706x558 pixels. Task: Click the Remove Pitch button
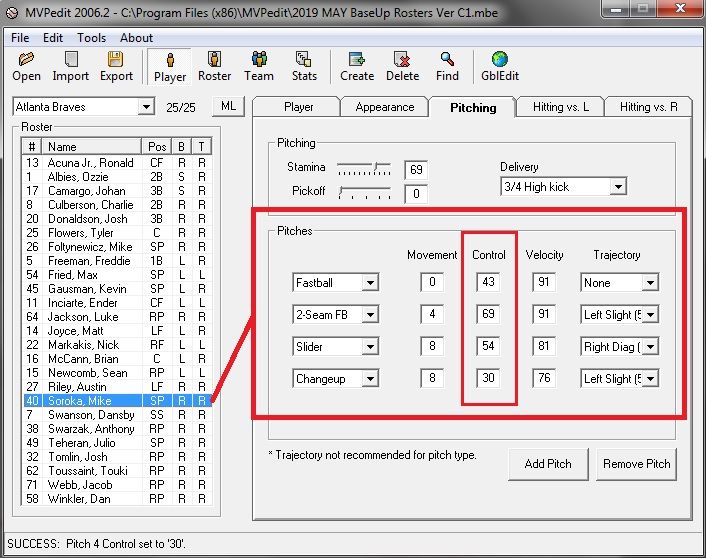tap(636, 464)
